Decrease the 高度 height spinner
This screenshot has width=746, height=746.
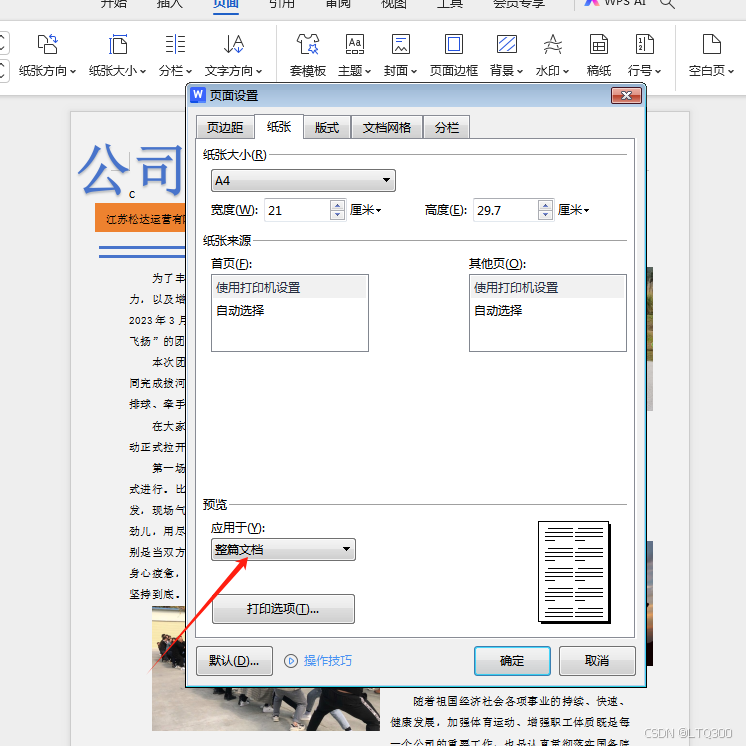[545, 215]
